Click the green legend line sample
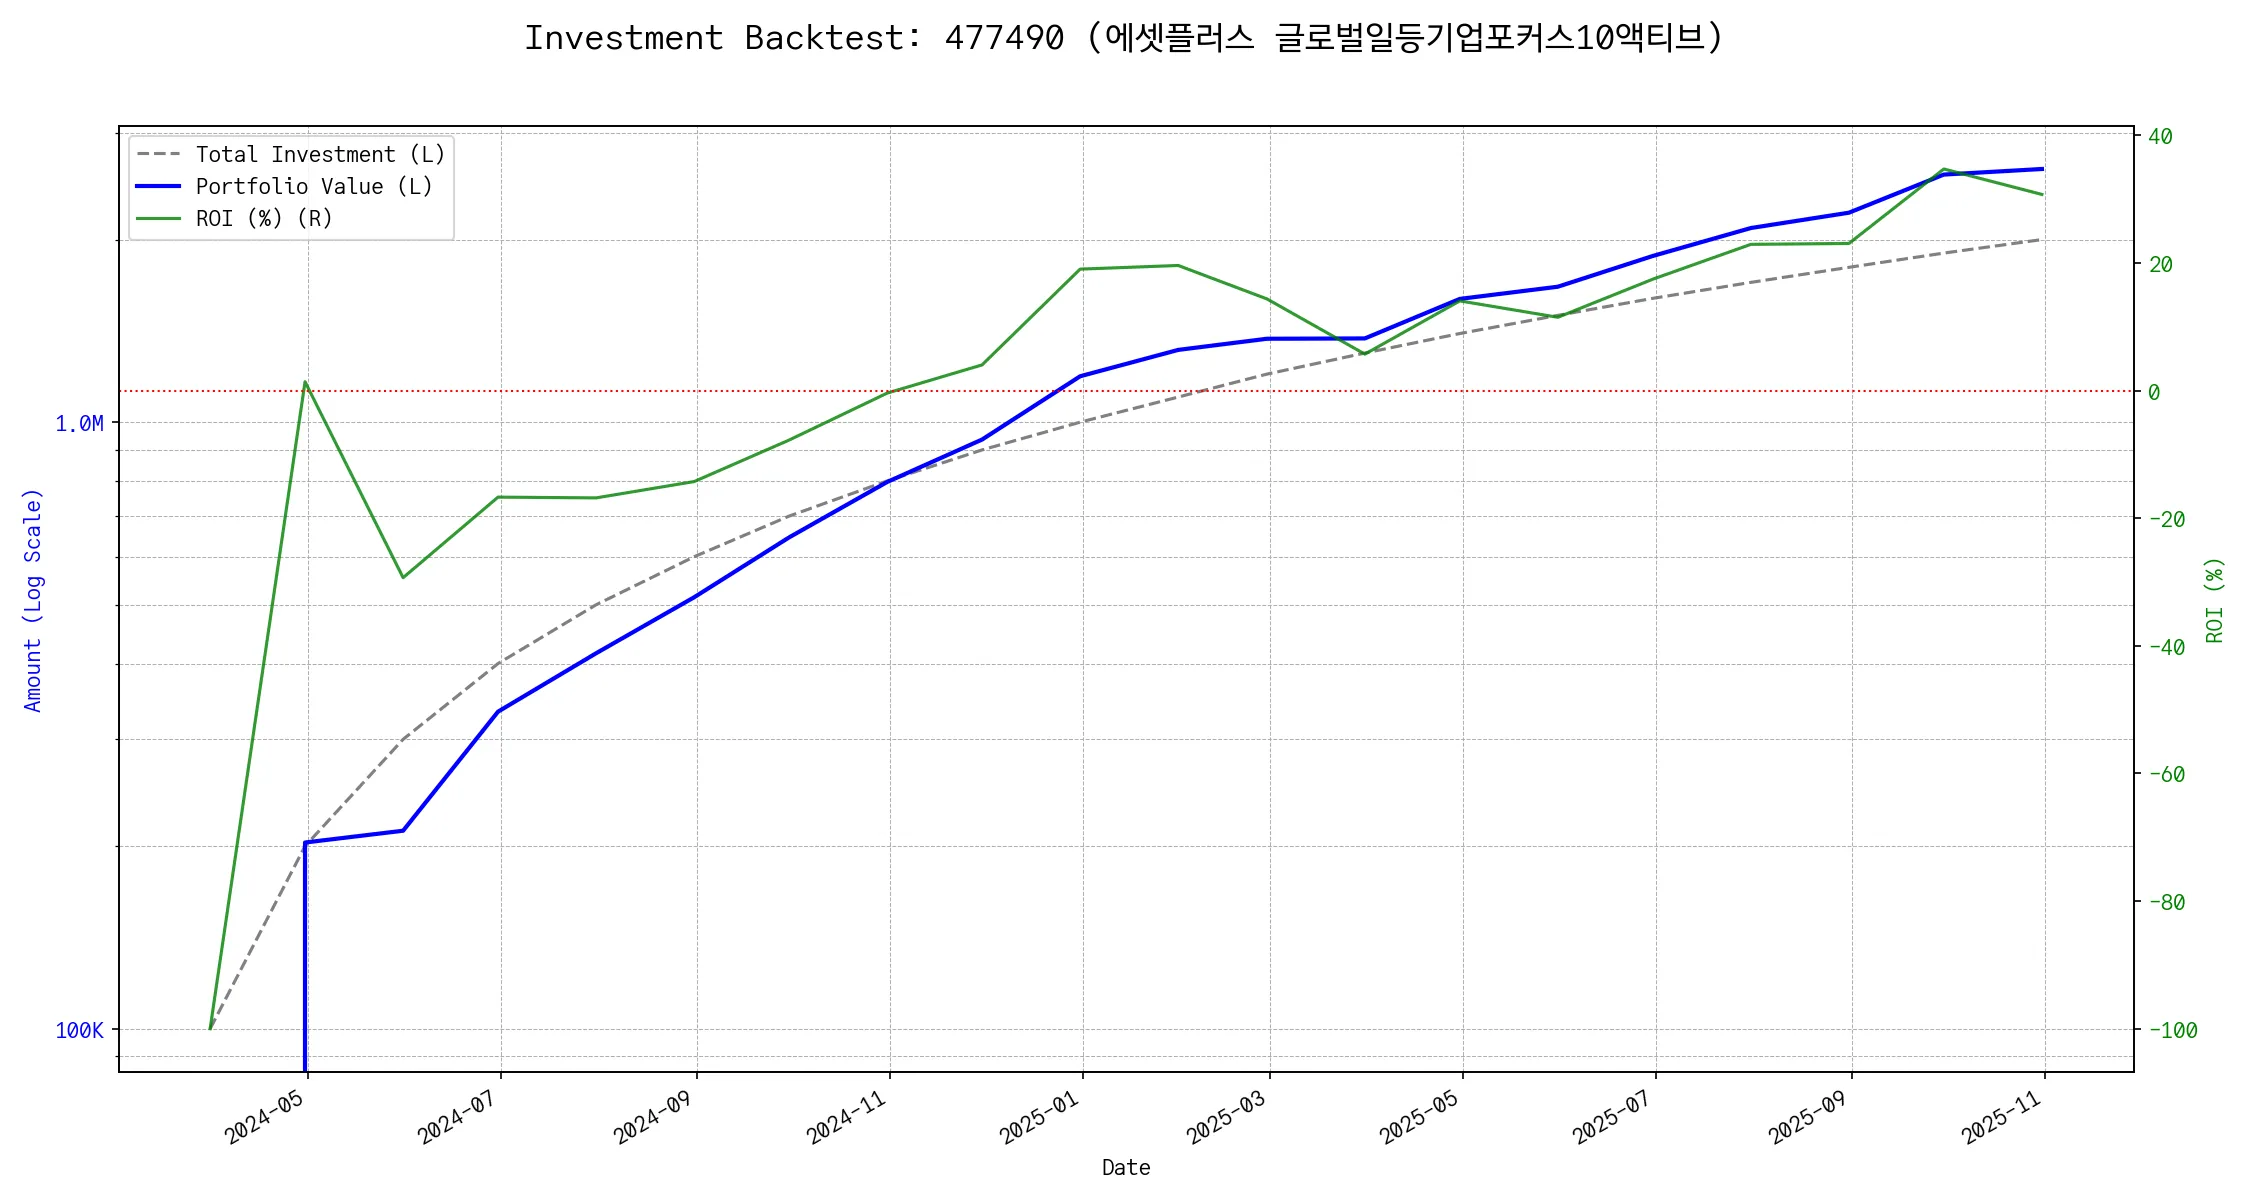 159,219
